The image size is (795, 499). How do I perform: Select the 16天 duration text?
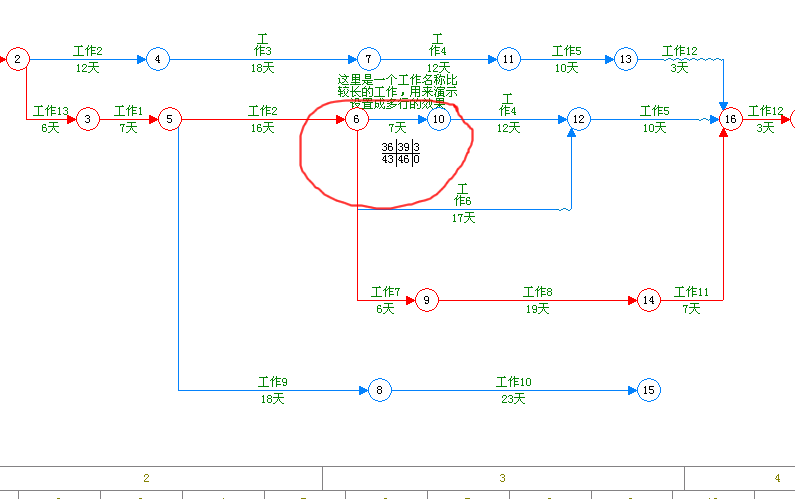pyautogui.click(x=263, y=128)
